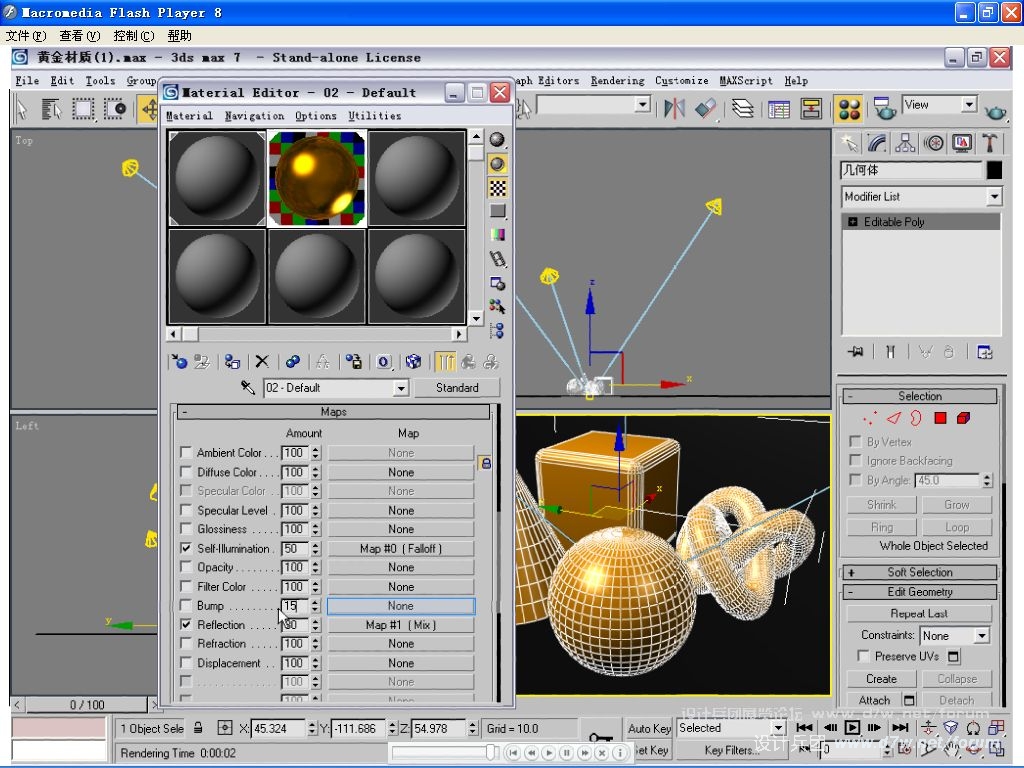Click the Map #1 (Mix) reflection button
1024x768 pixels.
coord(400,625)
